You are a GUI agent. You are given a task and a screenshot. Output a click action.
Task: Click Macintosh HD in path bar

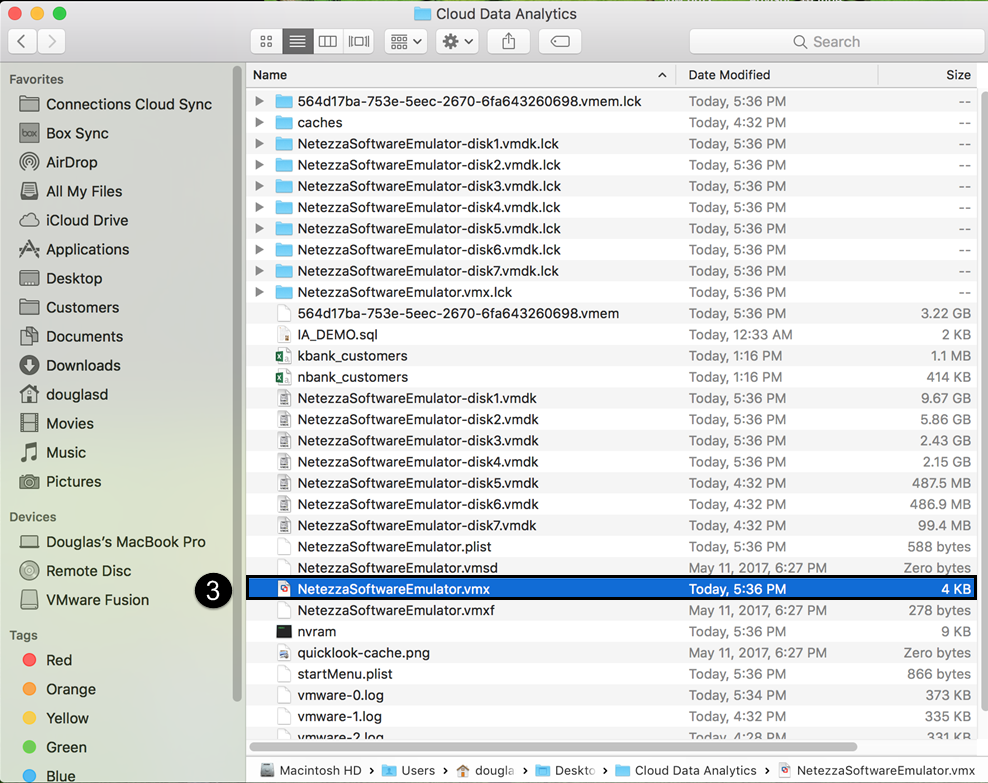pyautogui.click(x=311, y=770)
